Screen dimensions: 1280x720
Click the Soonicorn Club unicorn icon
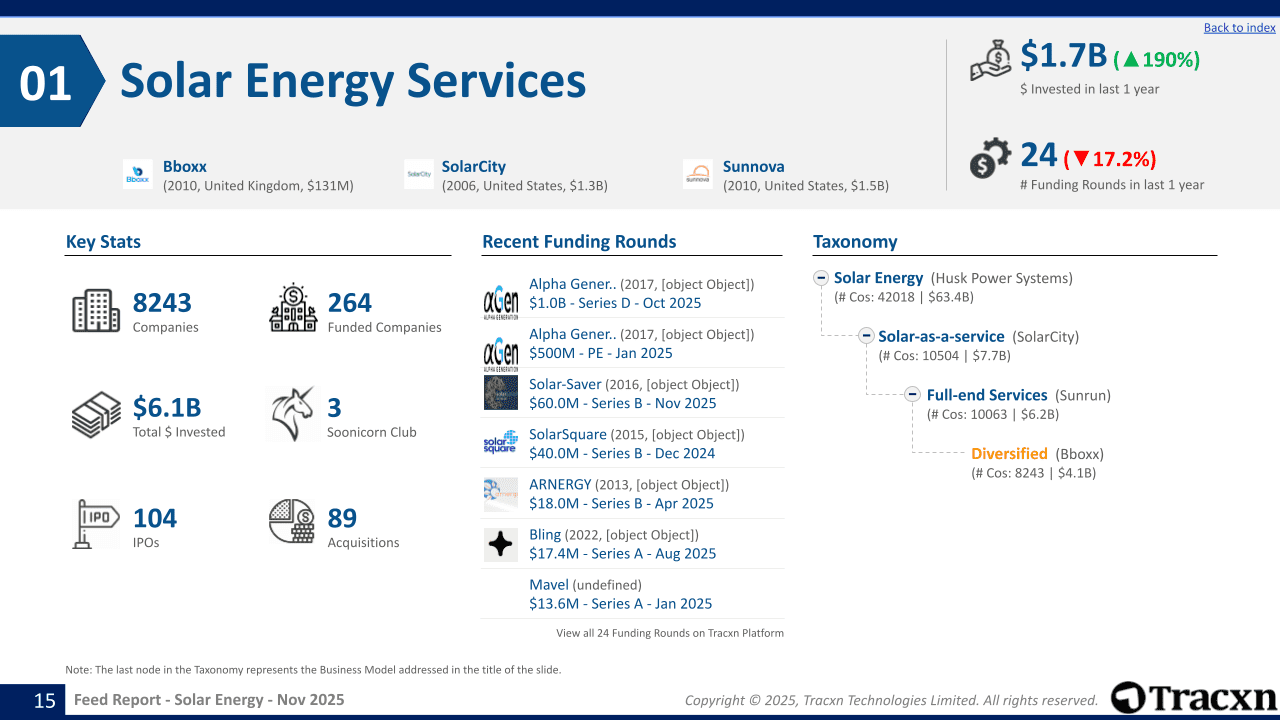click(x=293, y=414)
